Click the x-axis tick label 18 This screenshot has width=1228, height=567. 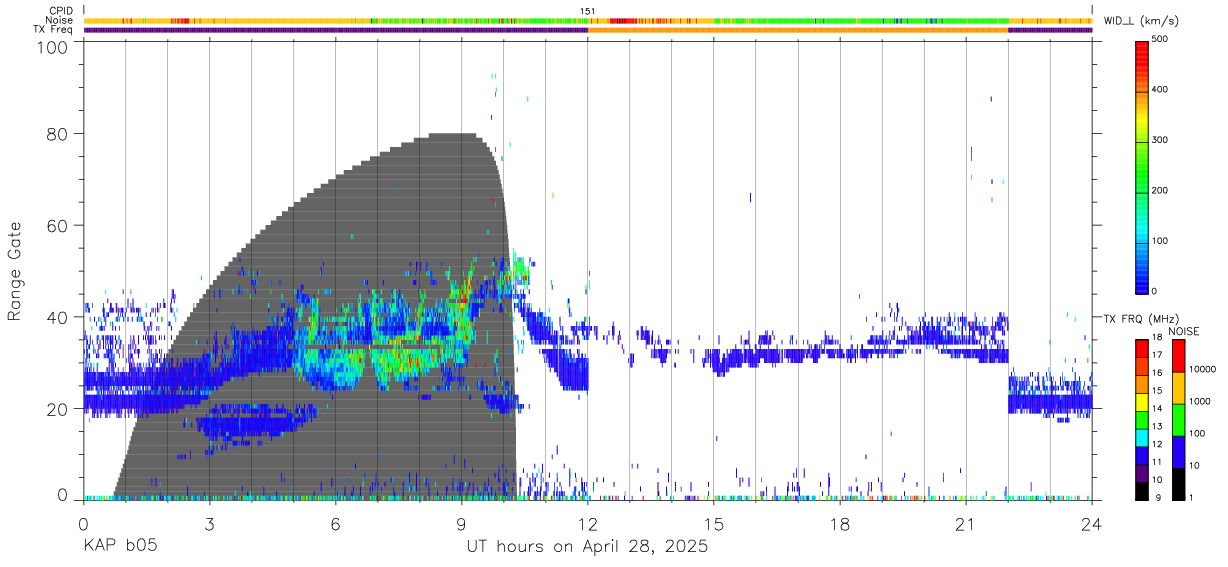pyautogui.click(x=840, y=524)
